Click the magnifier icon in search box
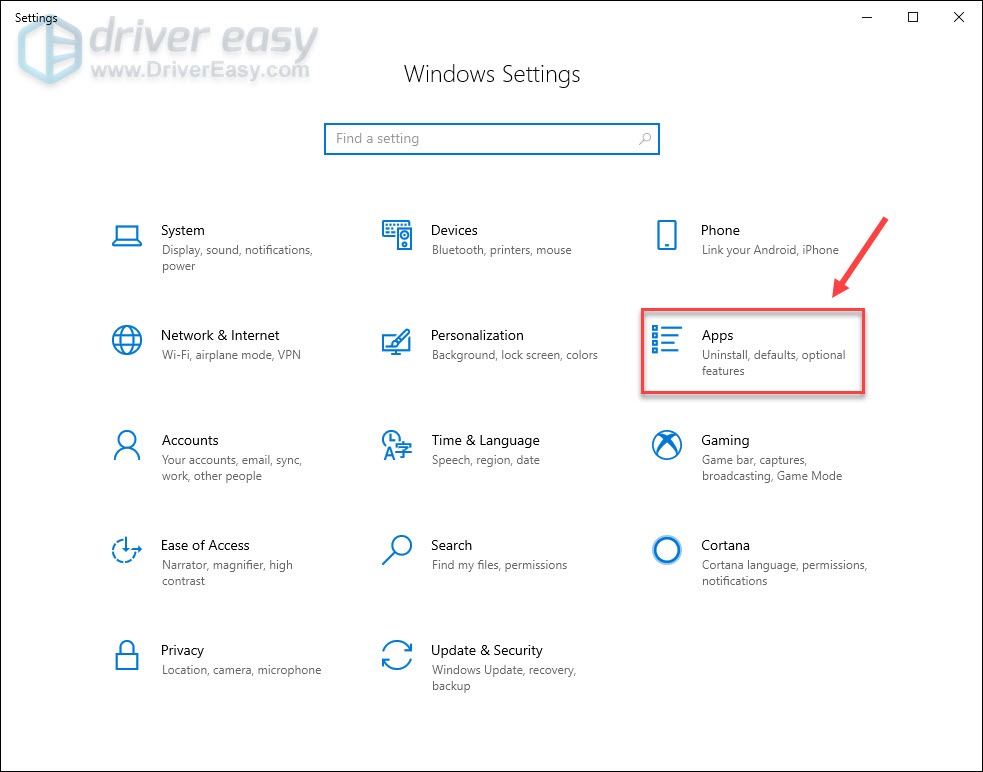 (645, 139)
